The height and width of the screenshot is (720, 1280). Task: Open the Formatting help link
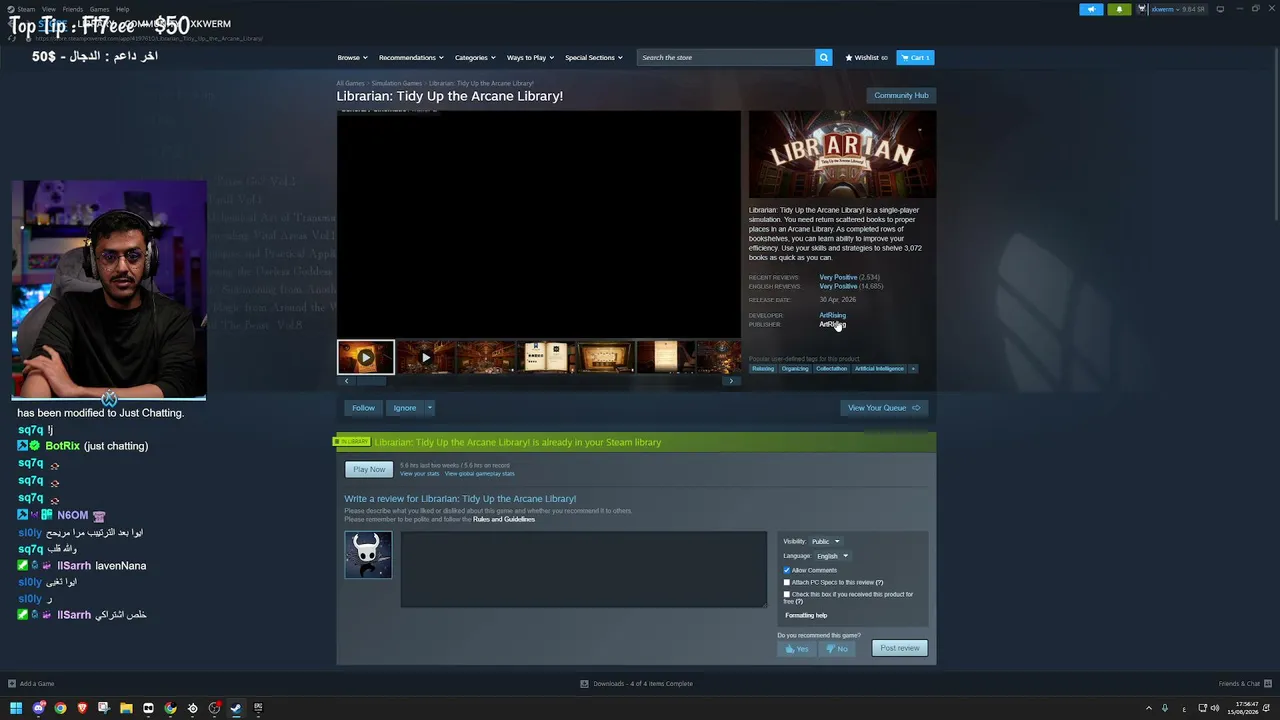click(806, 615)
